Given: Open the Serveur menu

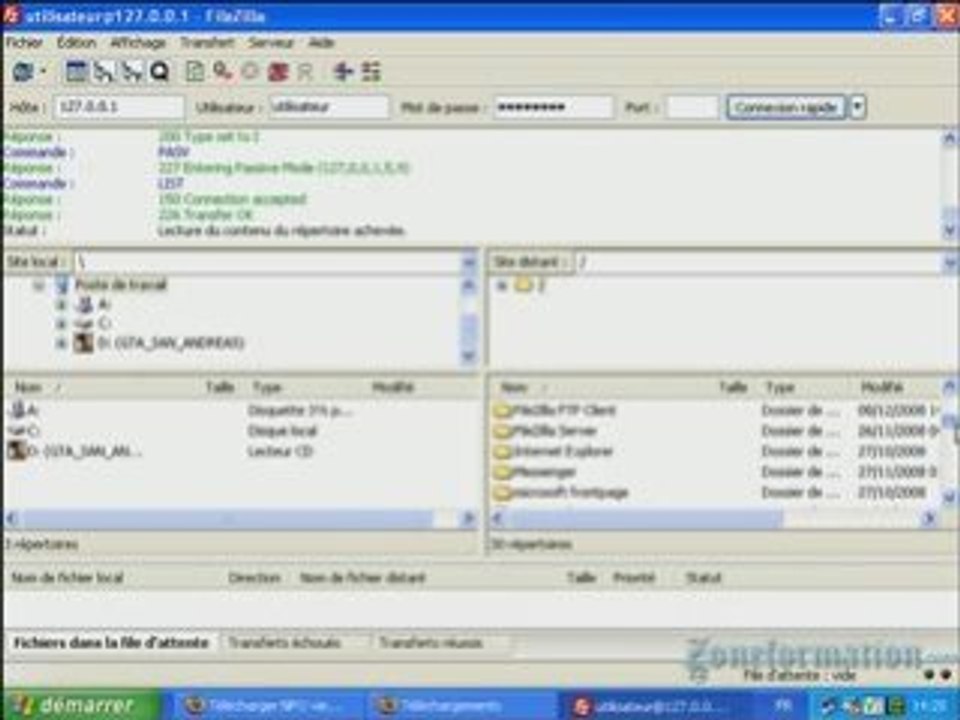Looking at the screenshot, I should click(271, 42).
